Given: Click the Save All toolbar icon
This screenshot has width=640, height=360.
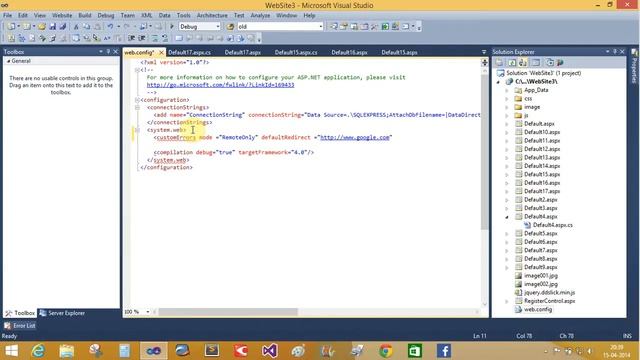Looking at the screenshot, I should tap(62, 27).
